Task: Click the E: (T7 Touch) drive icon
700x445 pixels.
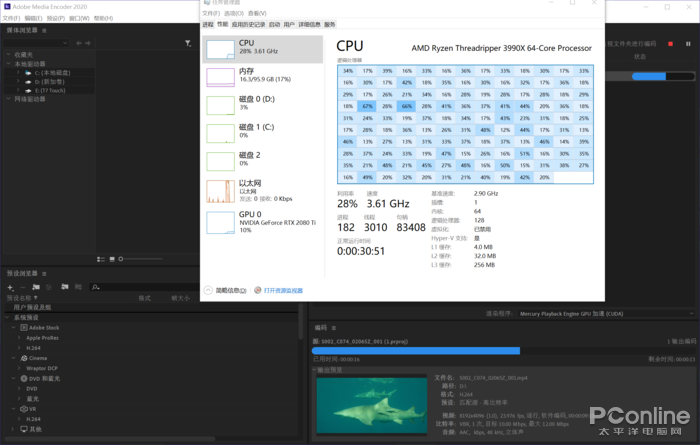Action: click(x=28, y=91)
